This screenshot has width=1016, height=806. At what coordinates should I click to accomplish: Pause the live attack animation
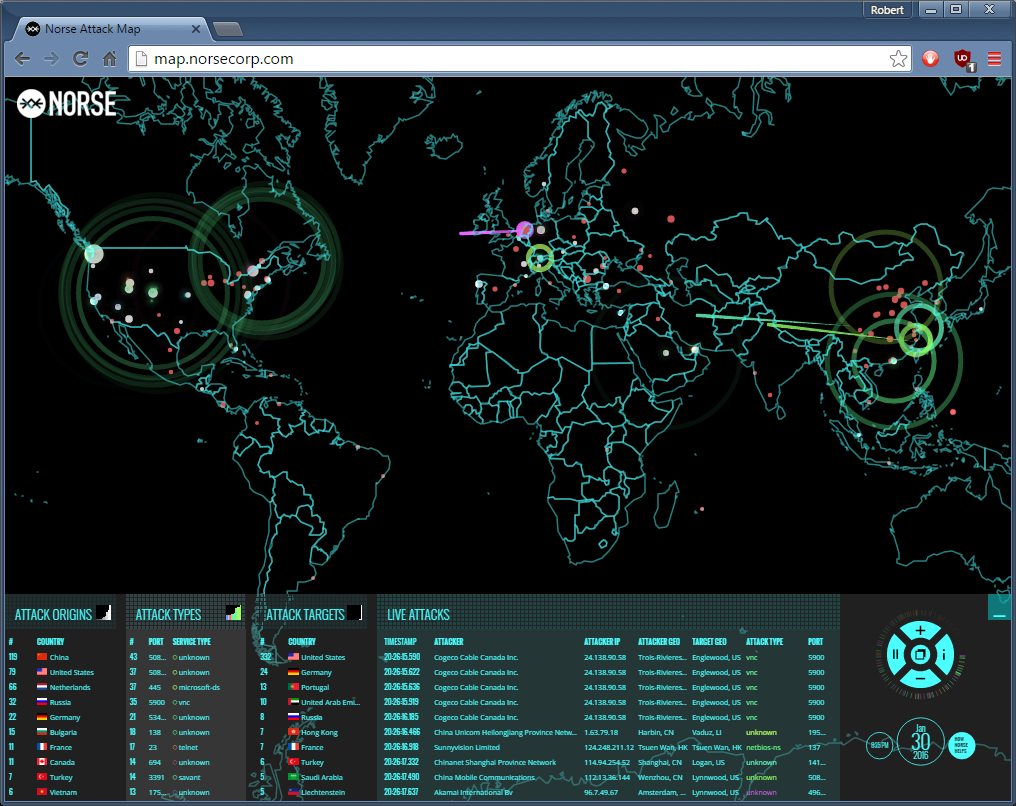895,654
